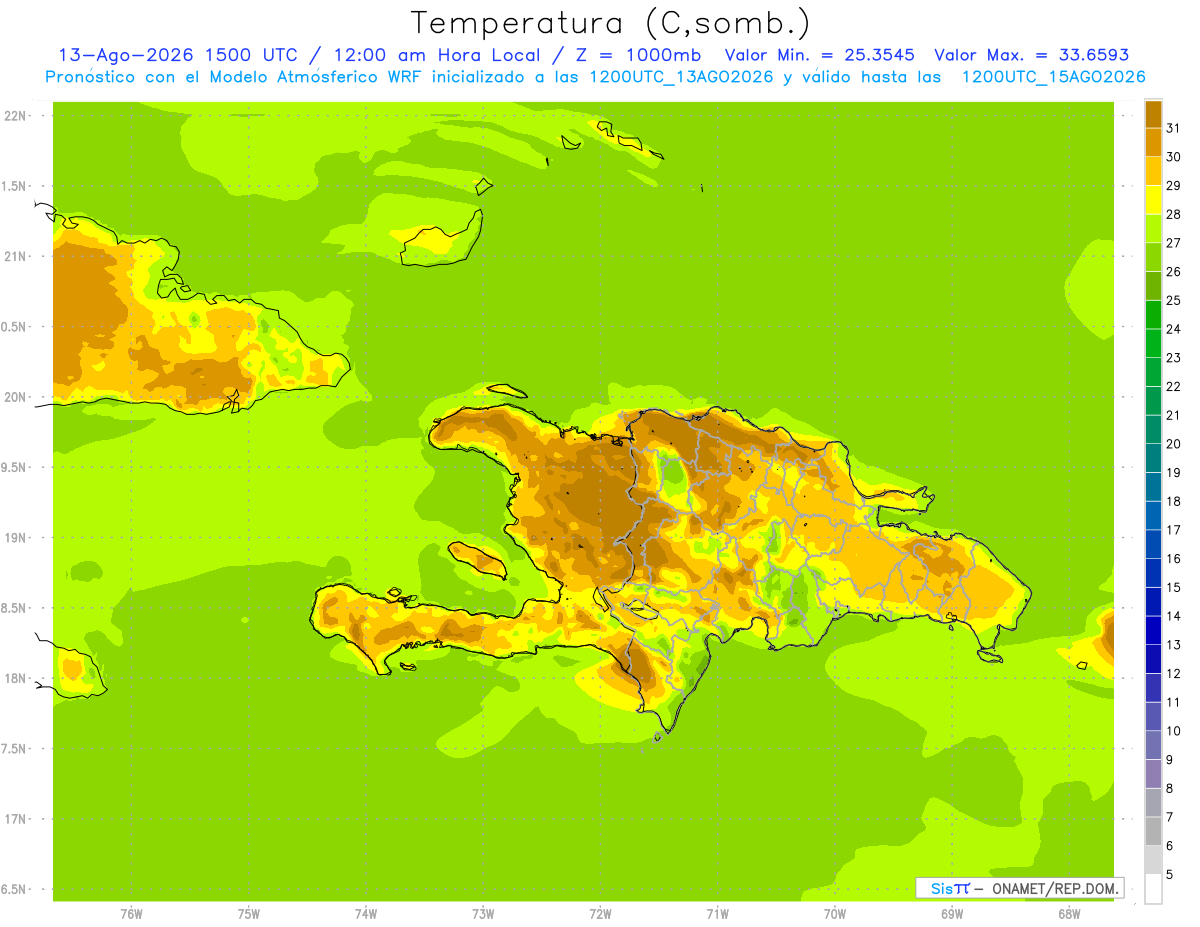Pick the yellow color bar segment between 28 and 29
Screen dimensions: 1200x927
click(x=1153, y=200)
